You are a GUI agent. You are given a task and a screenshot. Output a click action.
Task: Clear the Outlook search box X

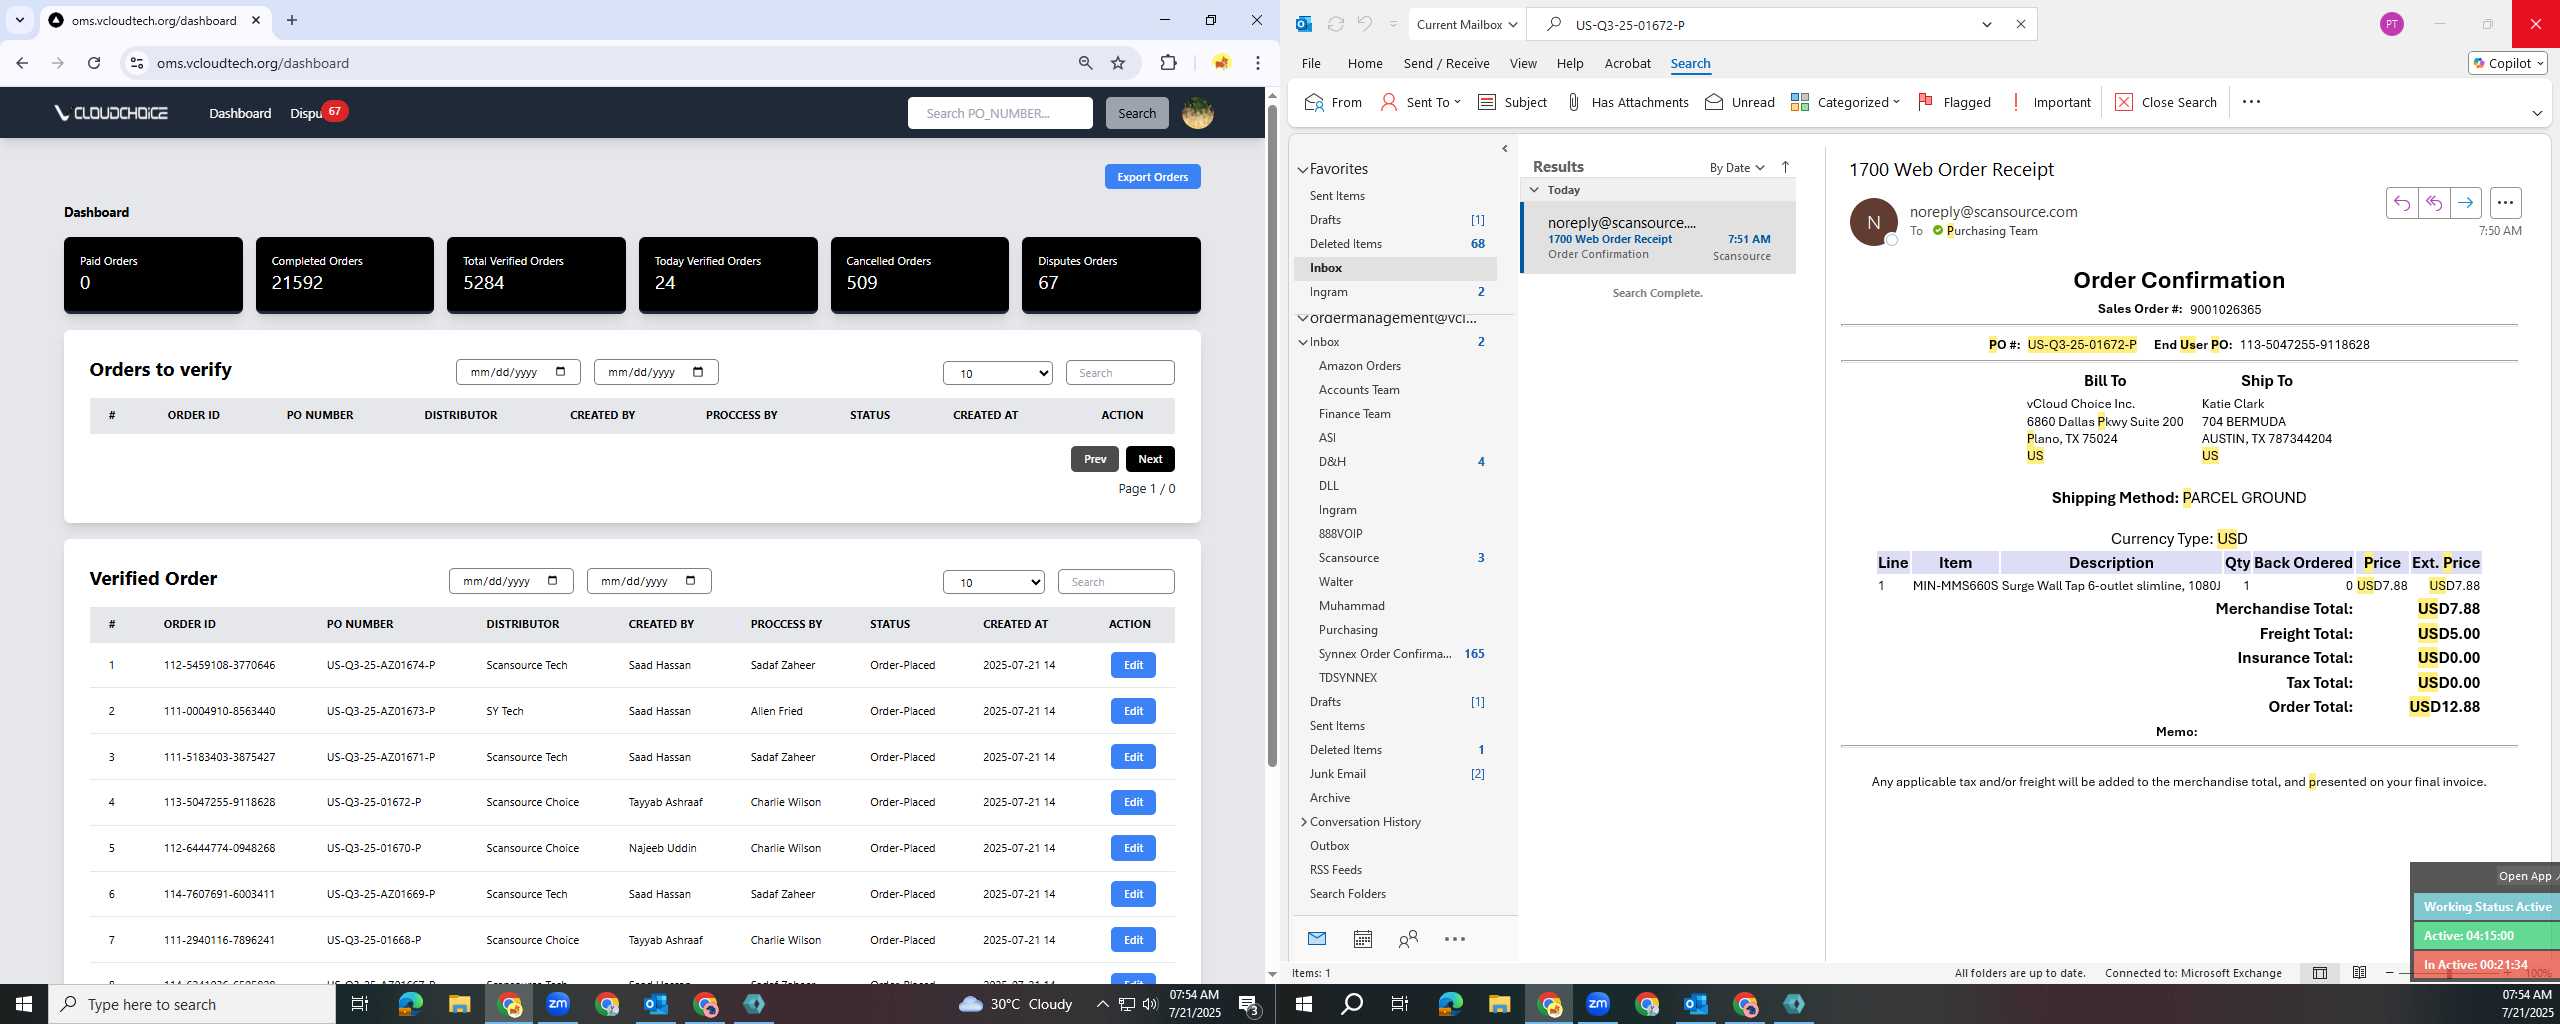pos(2020,24)
